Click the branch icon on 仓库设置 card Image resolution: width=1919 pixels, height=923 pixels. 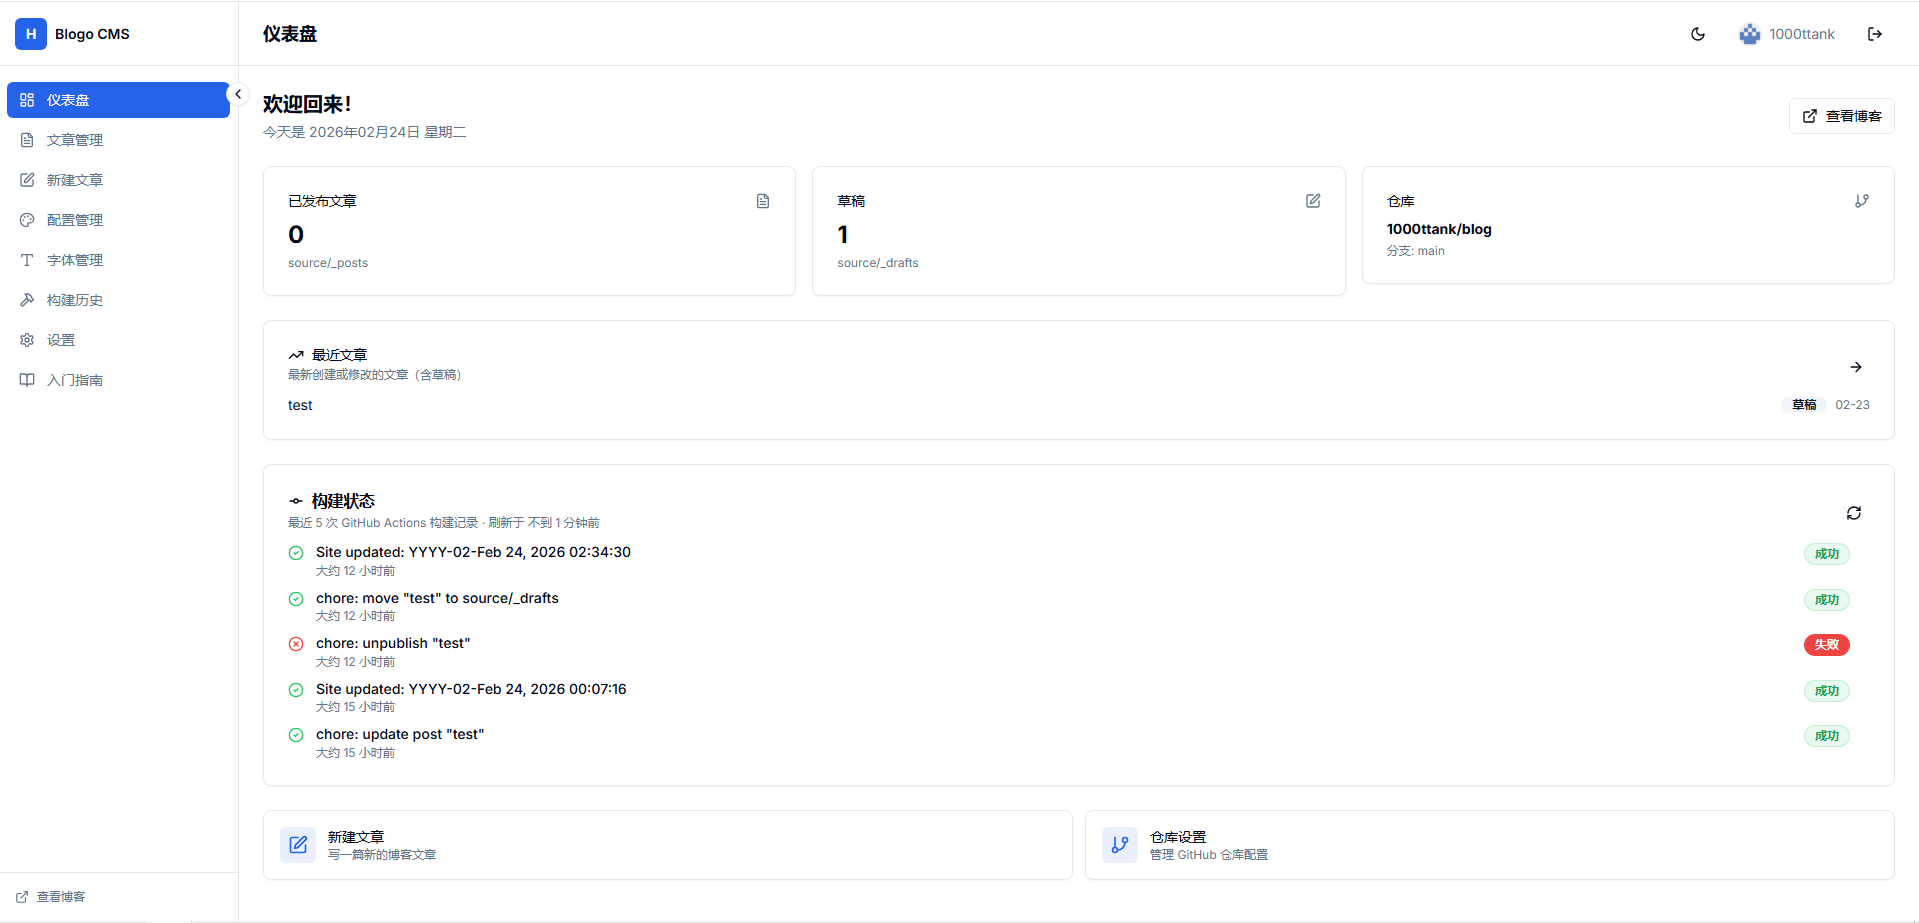point(1120,845)
